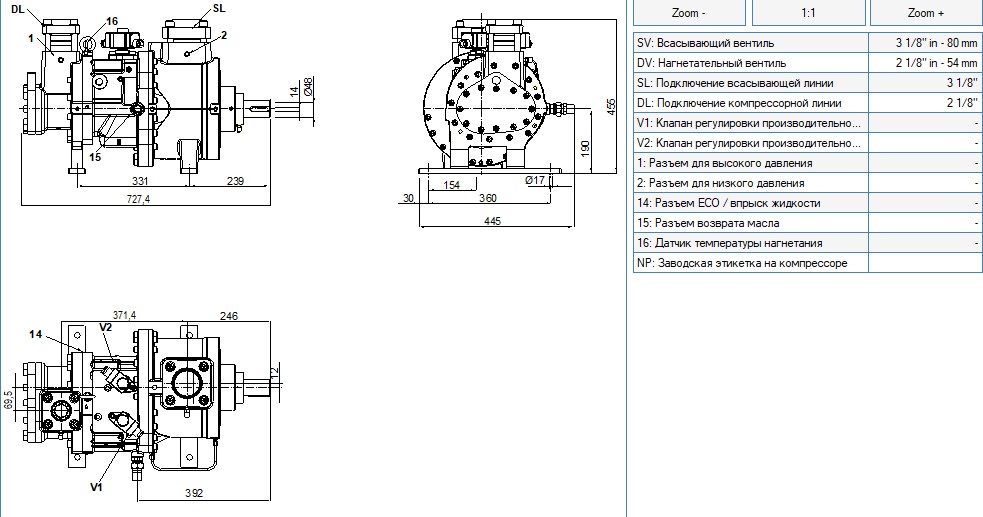Select row 15 oil return connector
Image resolution: width=983 pixels, height=517 pixels.
click(x=807, y=224)
